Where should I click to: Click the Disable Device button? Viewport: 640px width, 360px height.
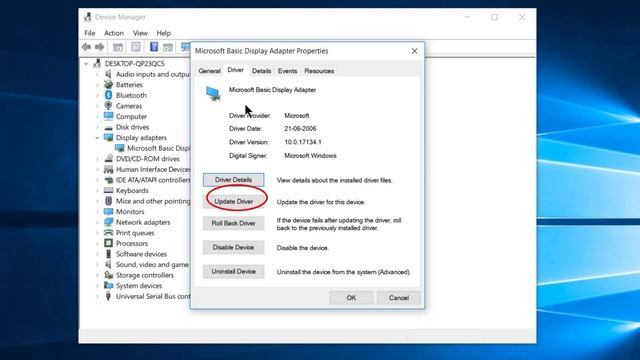tap(233, 247)
